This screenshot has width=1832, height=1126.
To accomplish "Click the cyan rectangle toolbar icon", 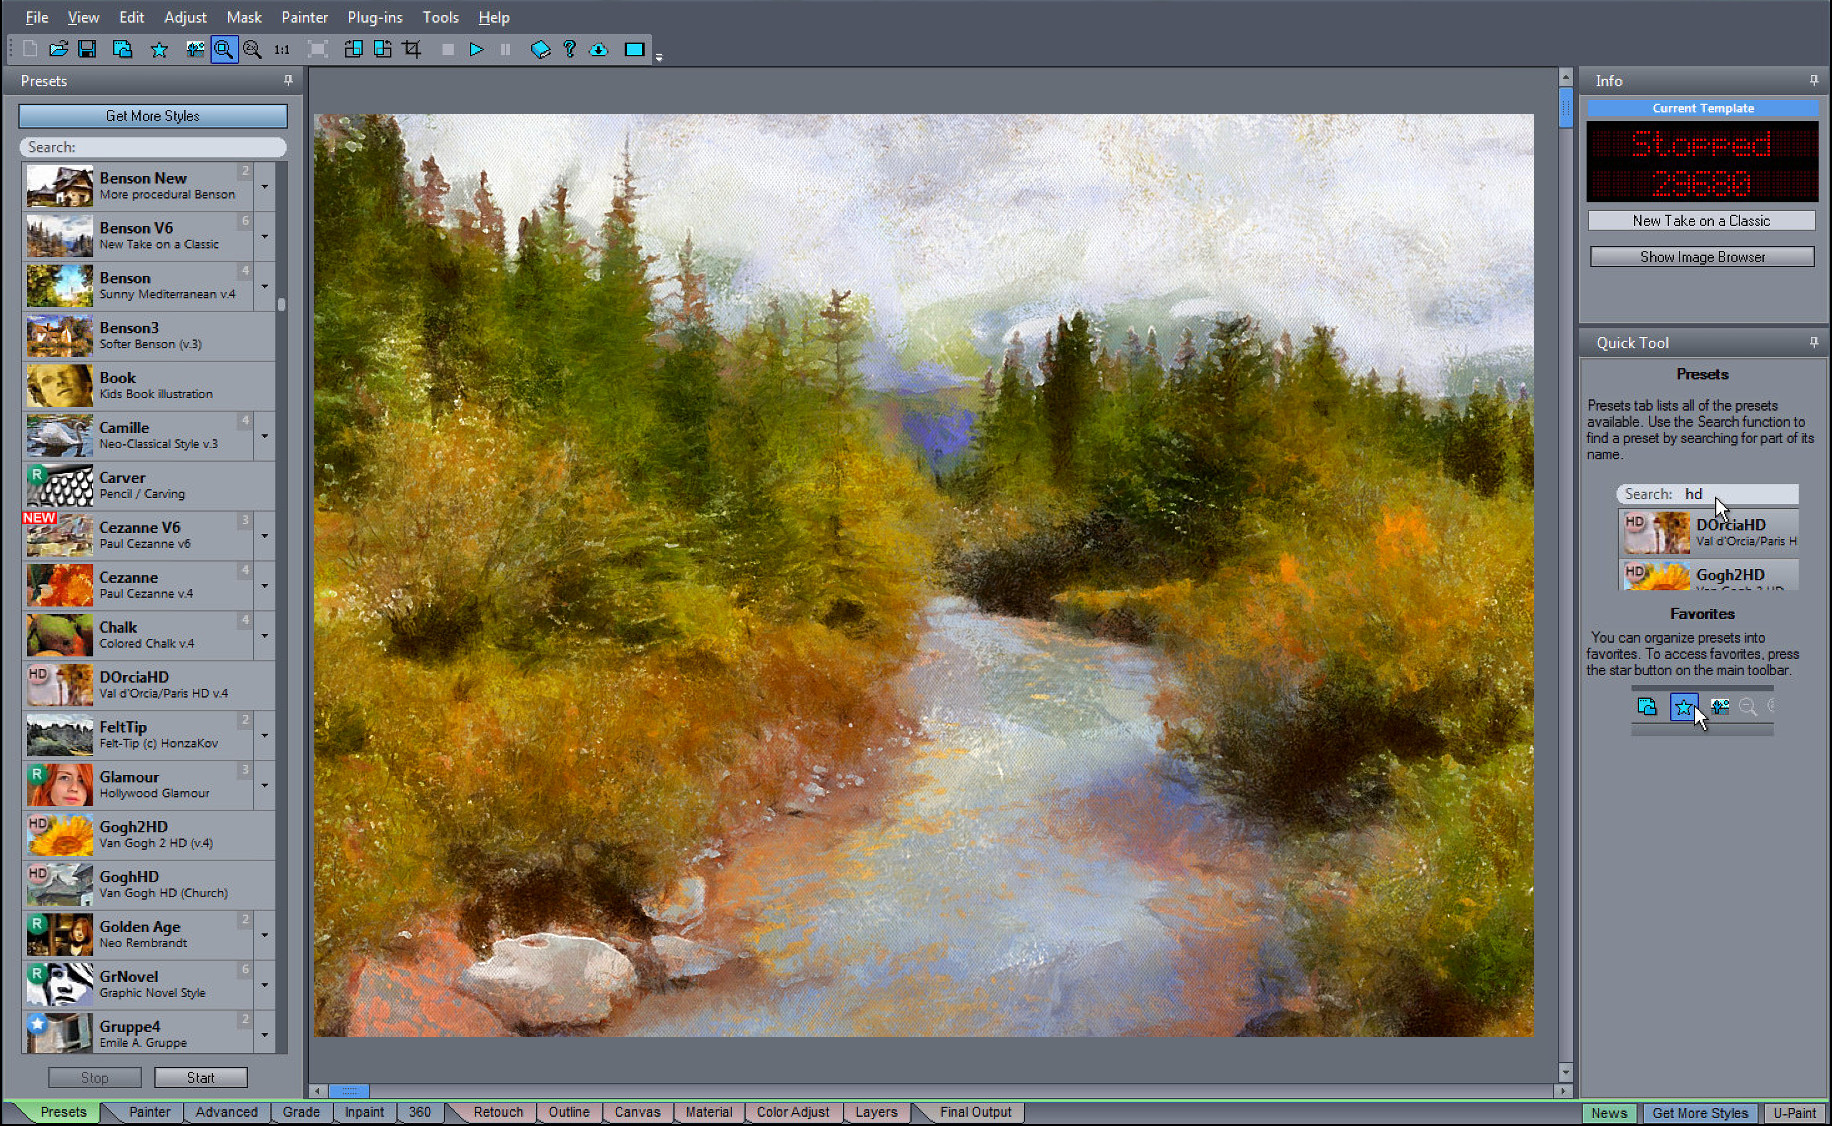I will 634,49.
